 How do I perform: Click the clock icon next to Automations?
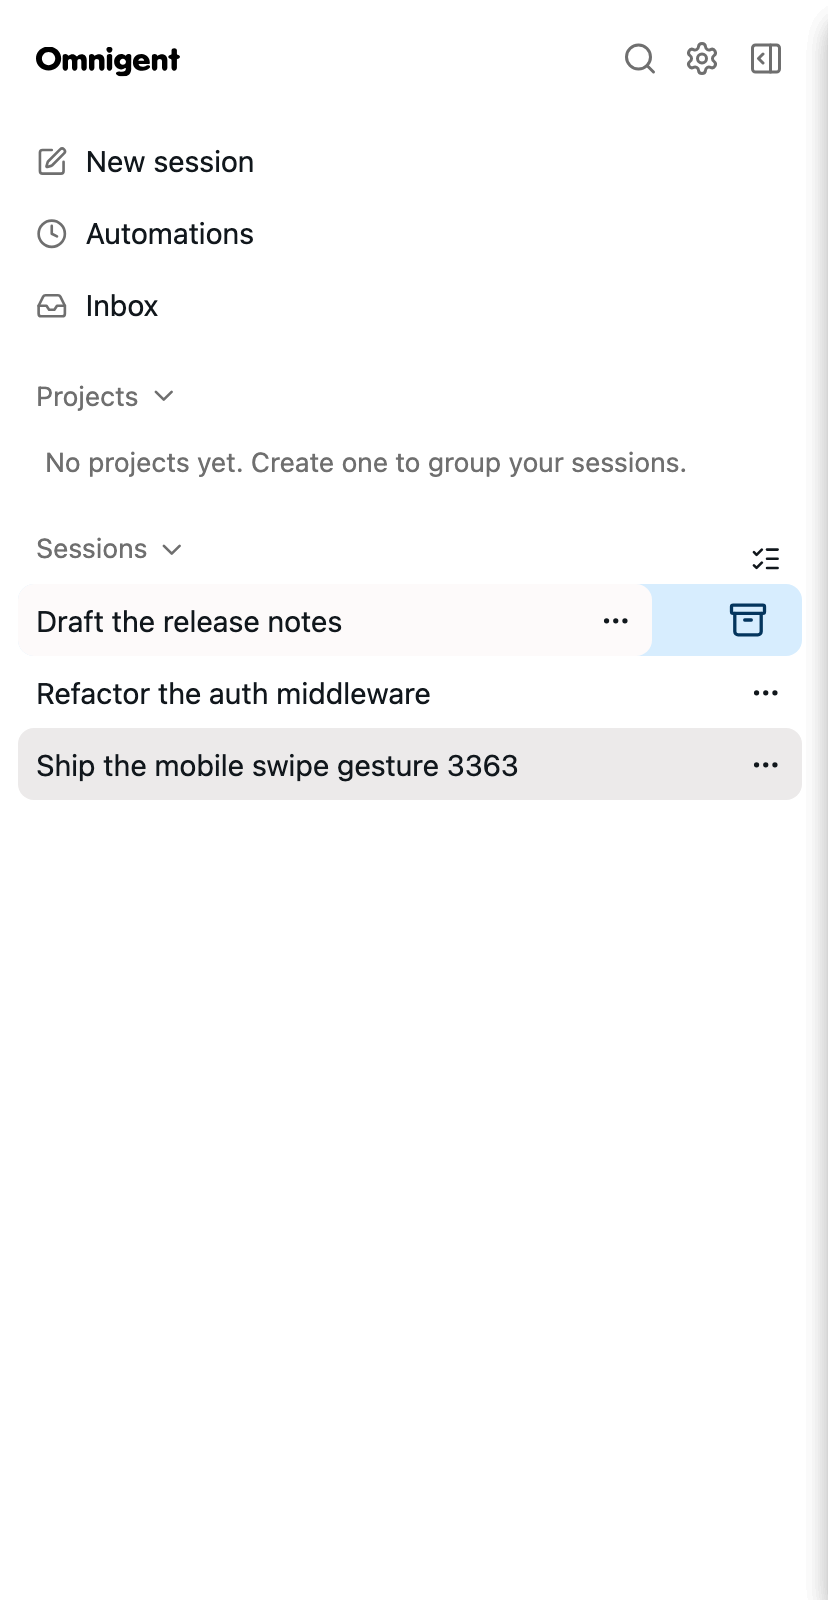pyautogui.click(x=52, y=234)
